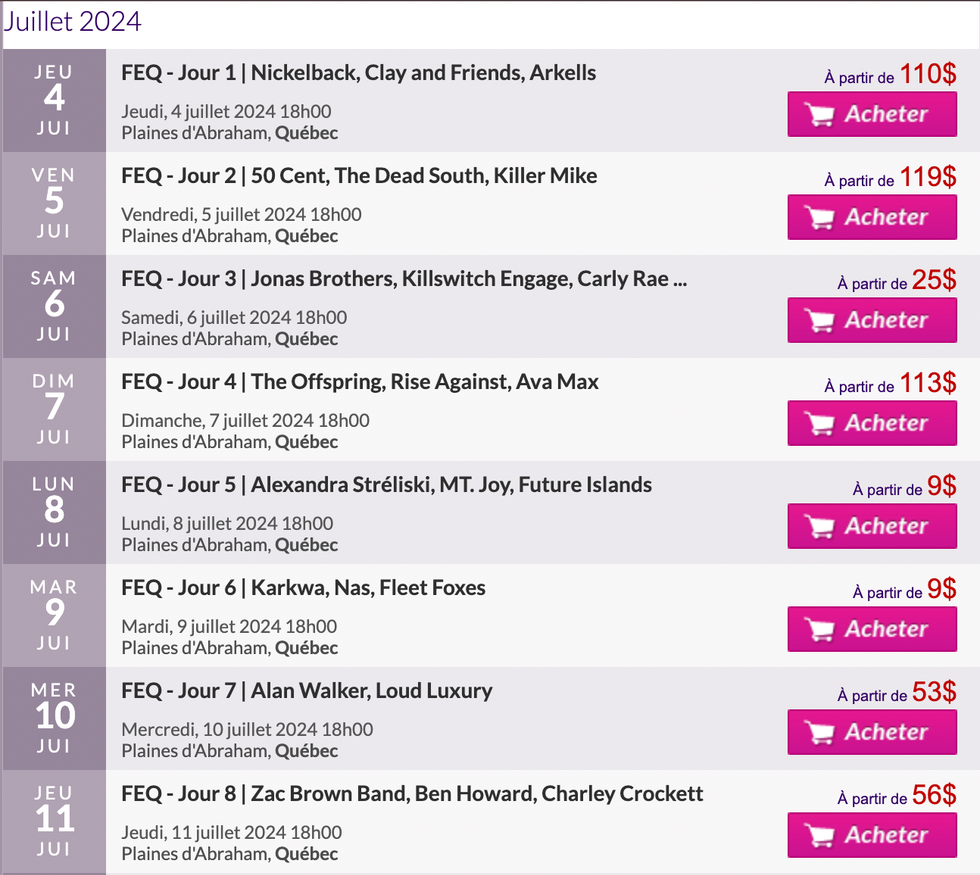Viewport: 980px width, 875px height.
Task: Open the Jour 7 Loud Luxury event details
Action: pyautogui.click(x=305, y=690)
